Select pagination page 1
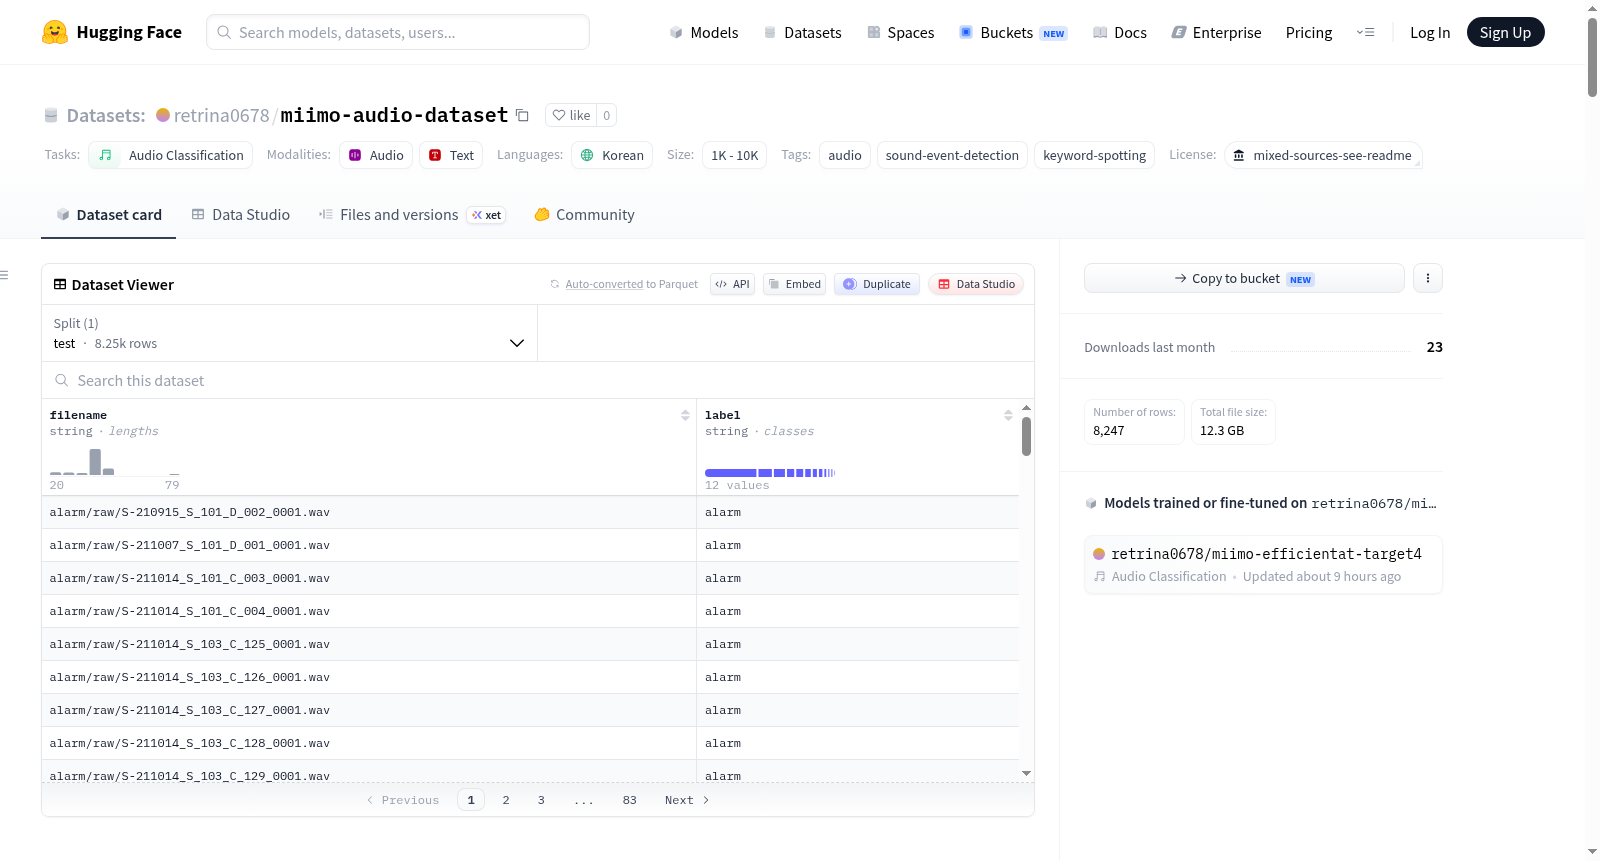Image resolution: width=1600 pixels, height=861 pixels. pyautogui.click(x=471, y=800)
